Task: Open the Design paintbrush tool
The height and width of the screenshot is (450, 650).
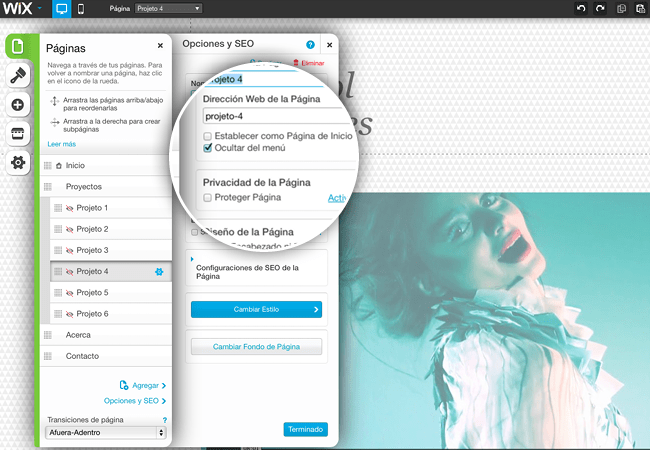Action: (18, 75)
